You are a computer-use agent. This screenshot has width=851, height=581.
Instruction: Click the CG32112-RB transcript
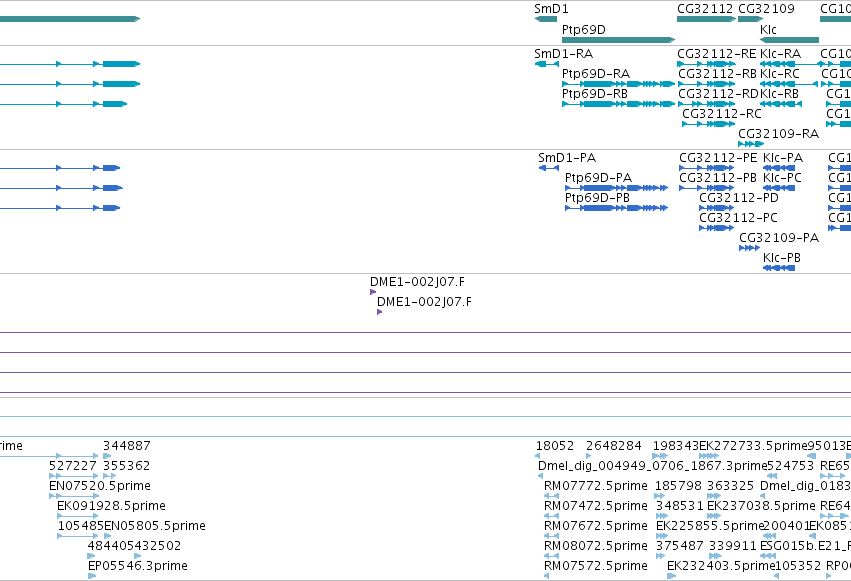(x=706, y=84)
